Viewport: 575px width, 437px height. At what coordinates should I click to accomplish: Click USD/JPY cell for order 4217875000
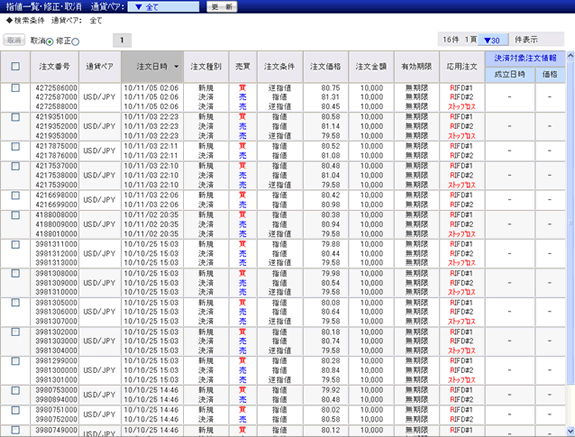(99, 151)
